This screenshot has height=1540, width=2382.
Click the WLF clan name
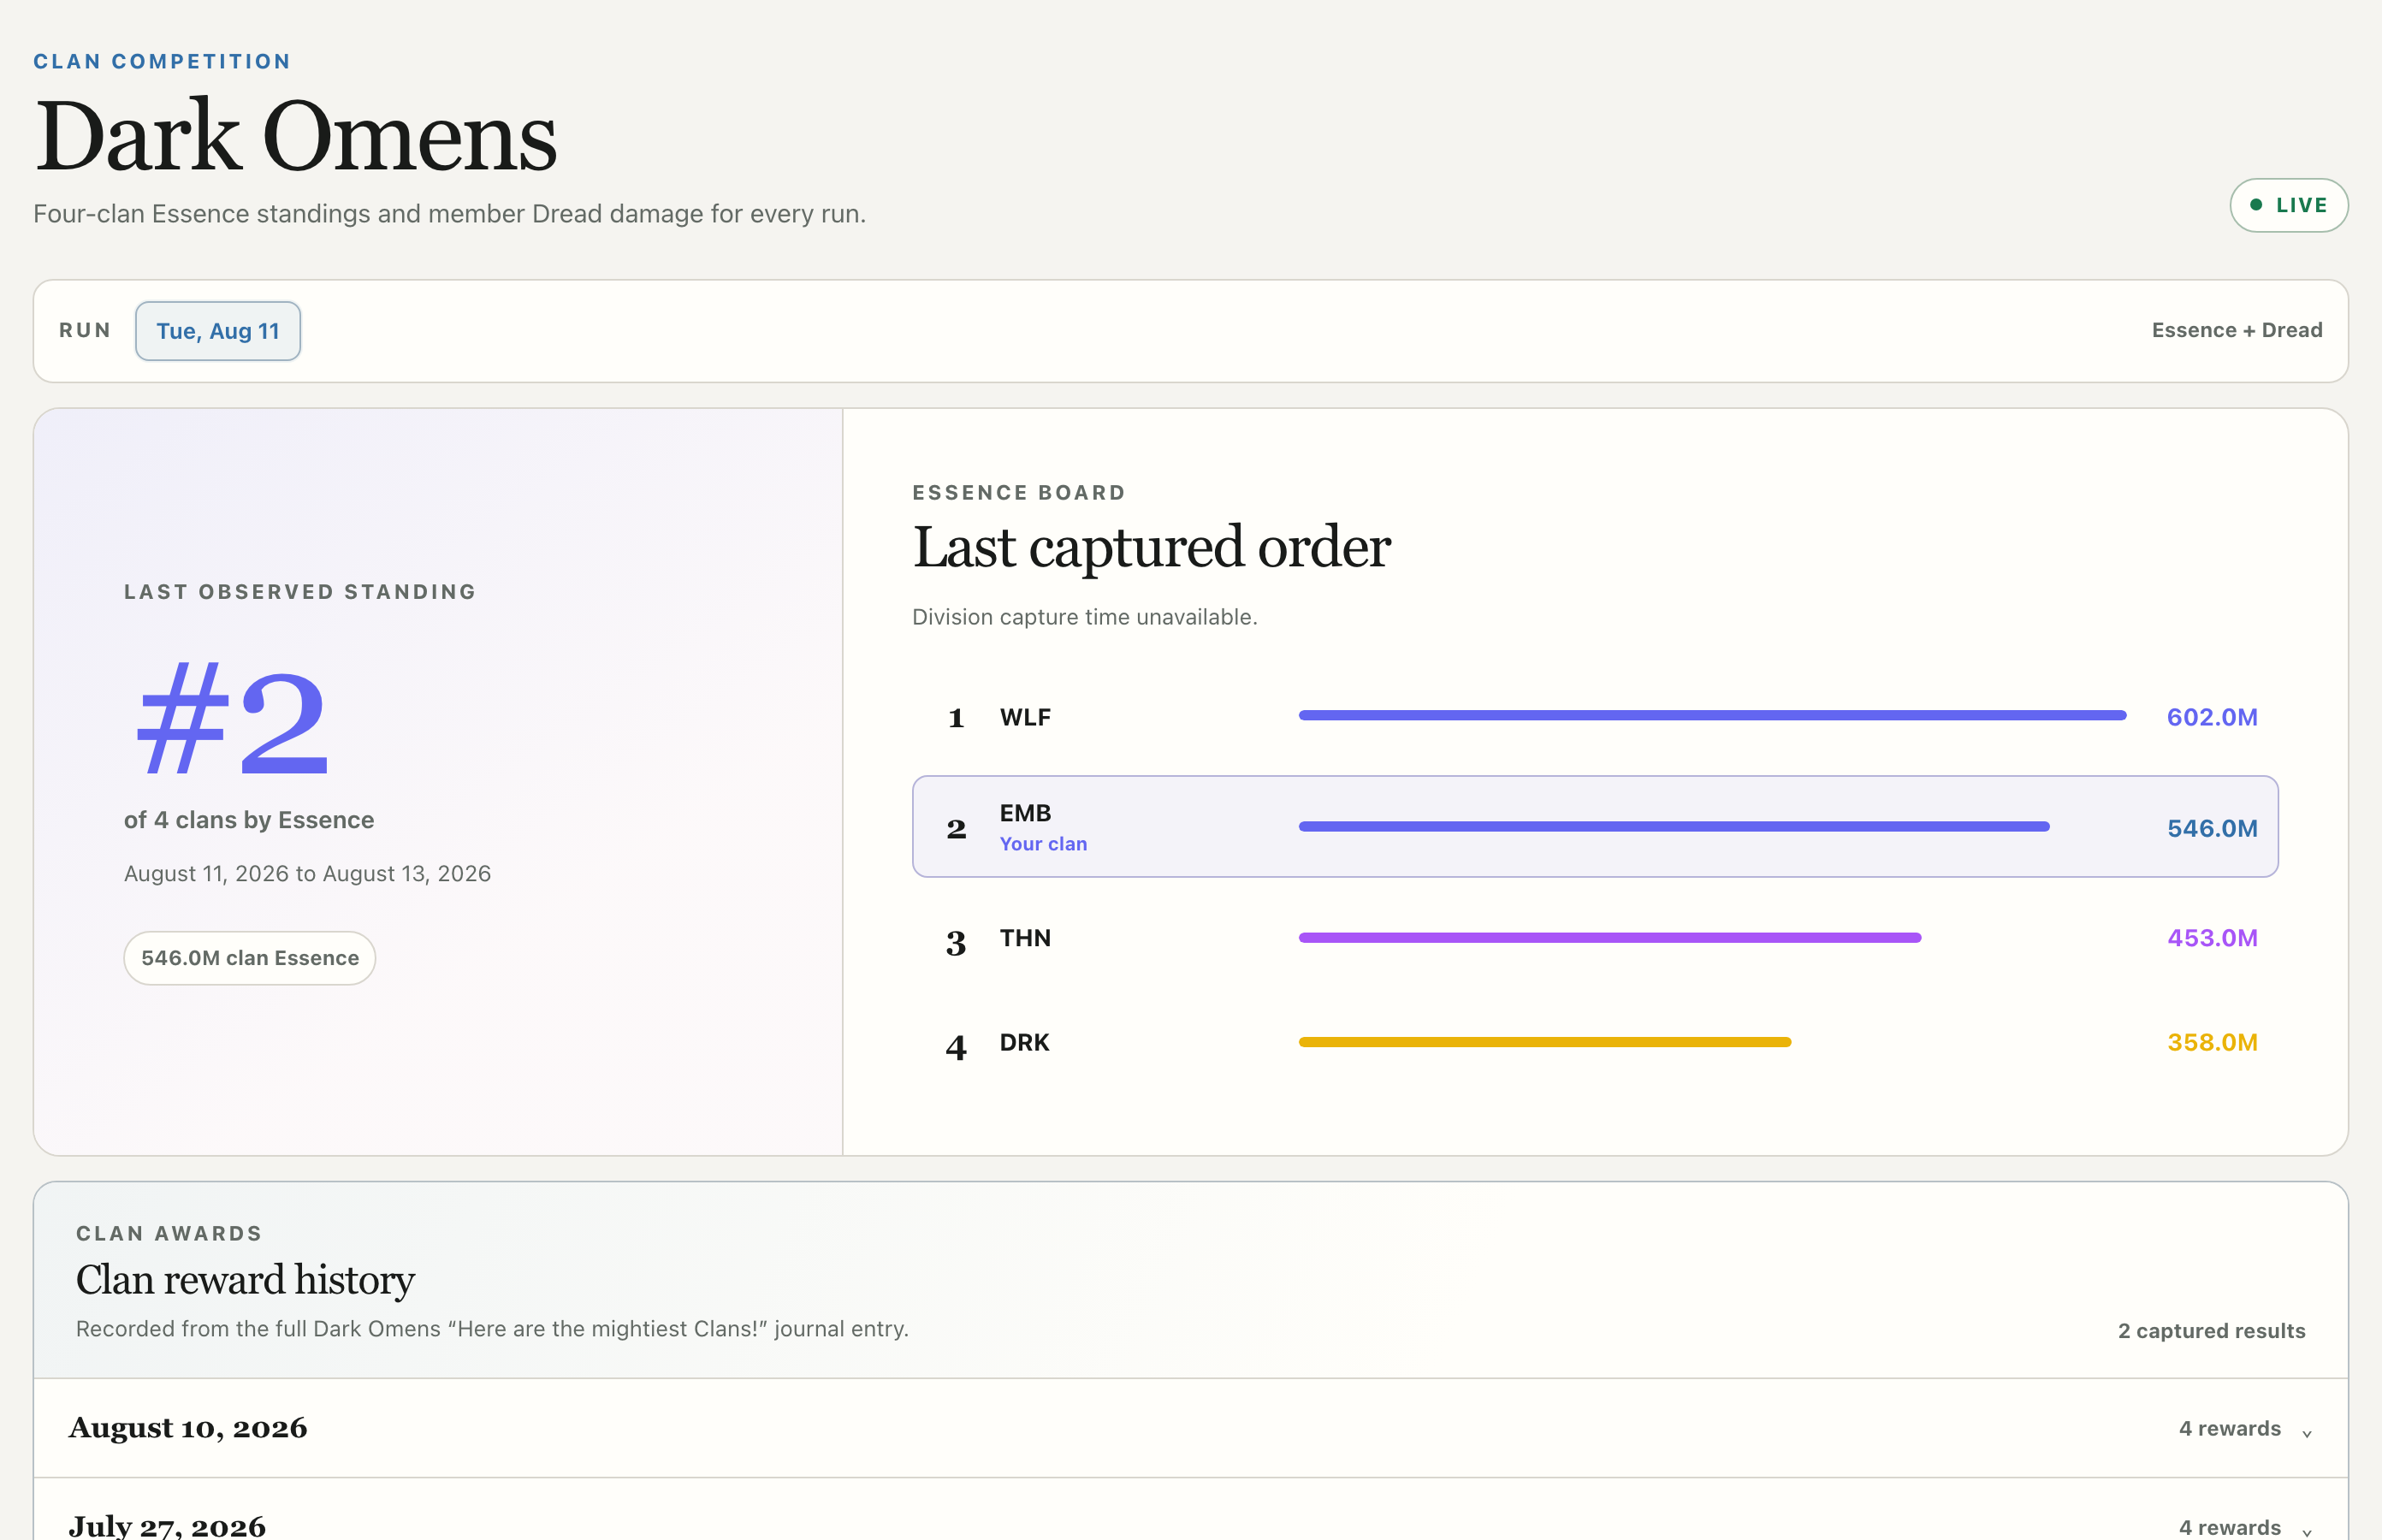point(1025,717)
